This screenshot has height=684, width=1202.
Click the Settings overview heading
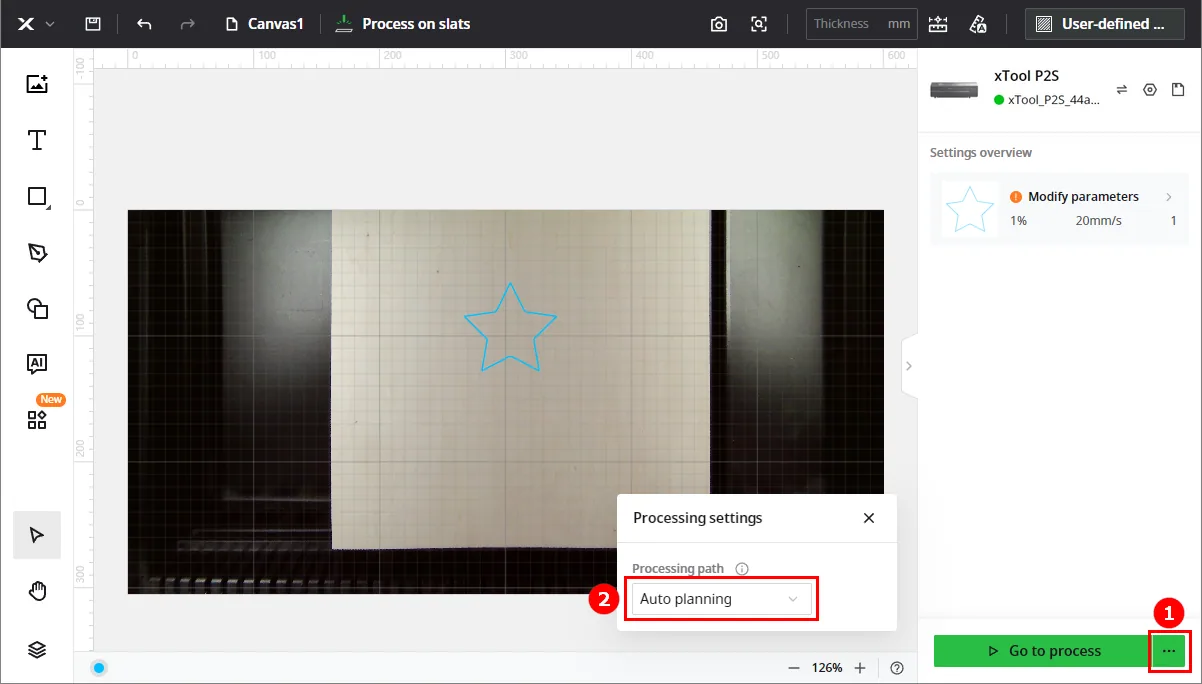(981, 153)
